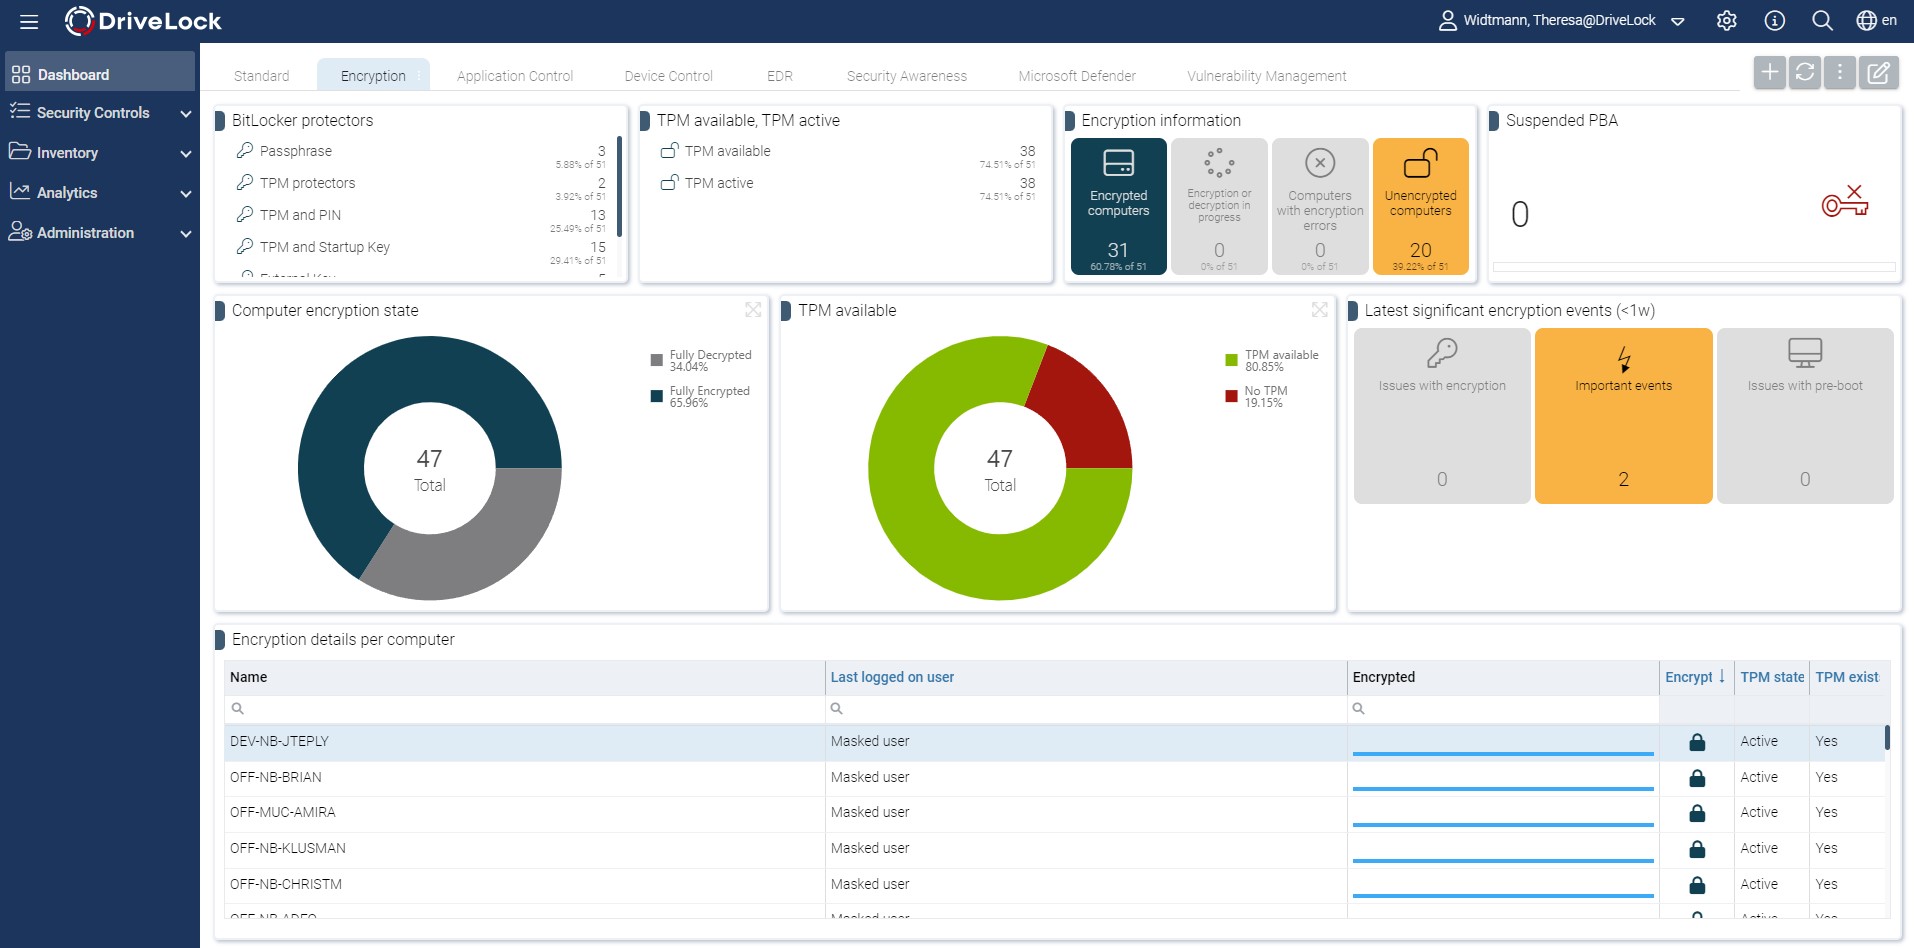Open the global search magnifier
The image size is (1914, 948).
1823,21
